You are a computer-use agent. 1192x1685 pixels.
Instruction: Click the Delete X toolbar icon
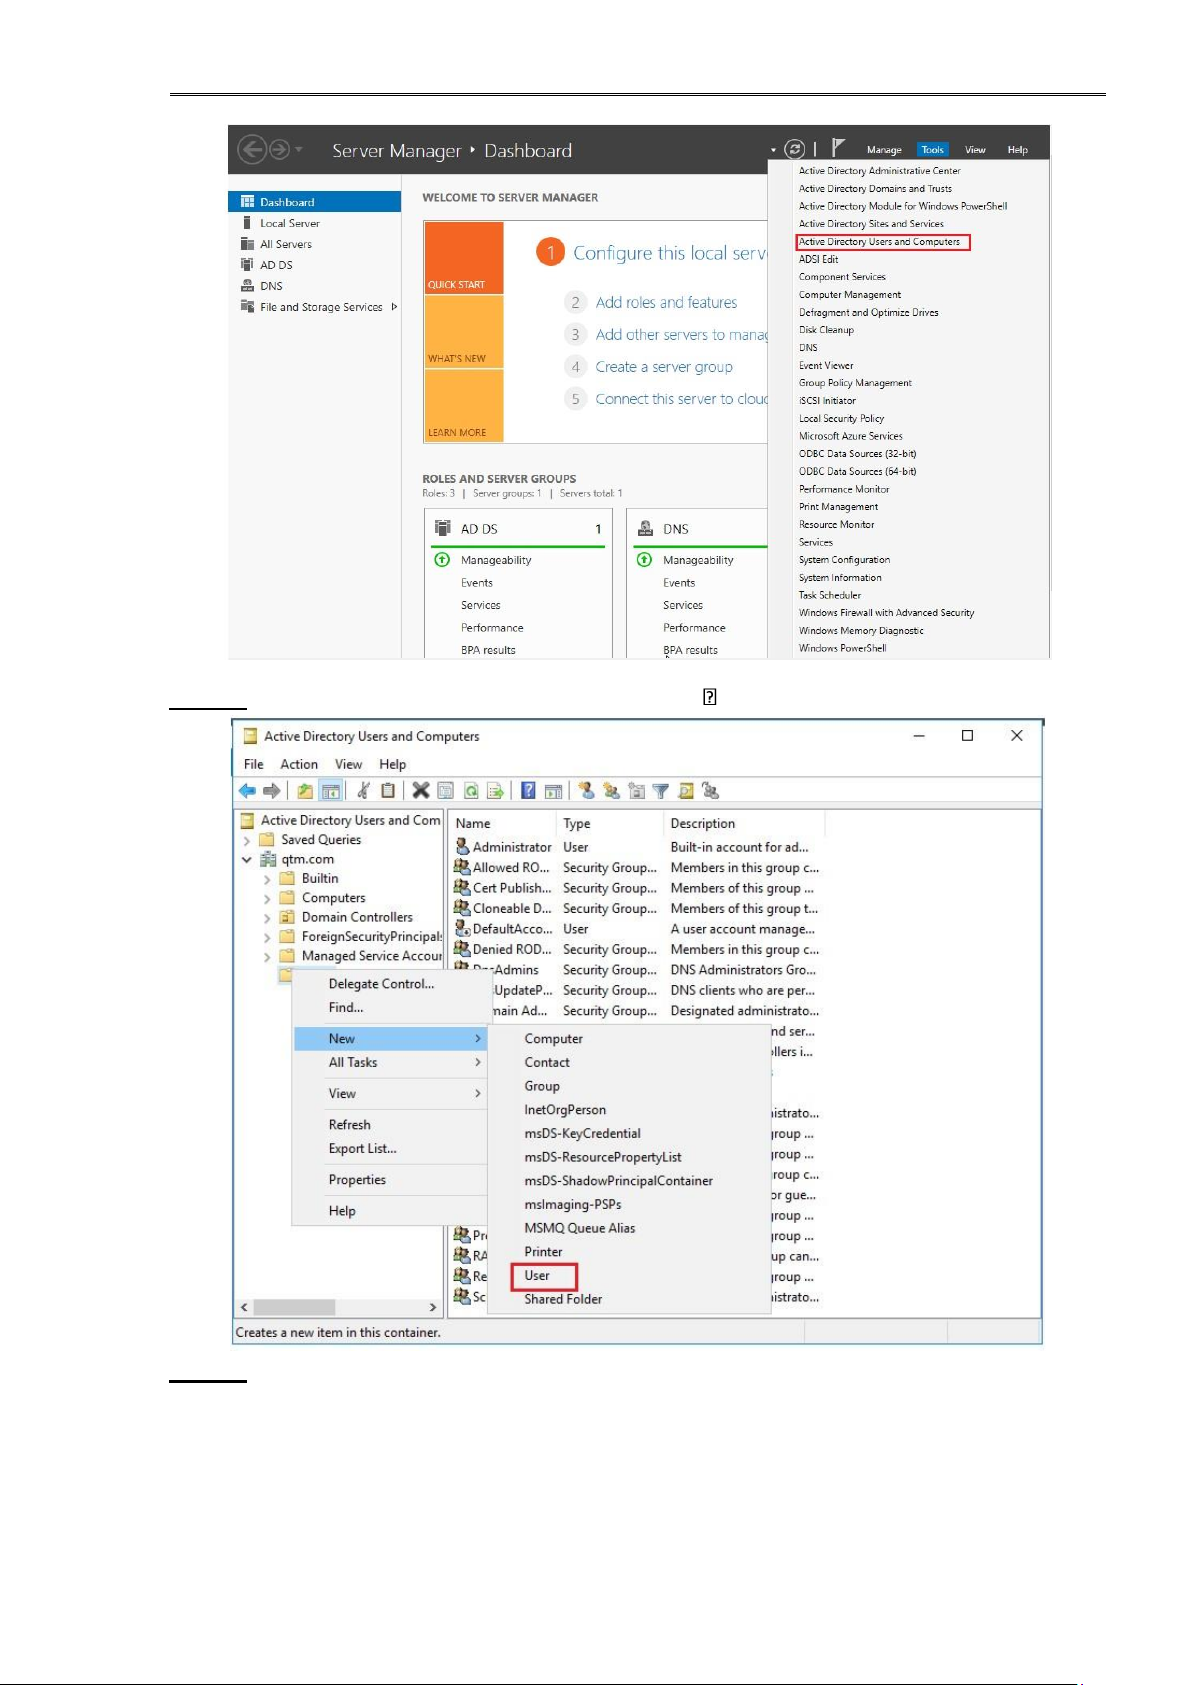421,791
